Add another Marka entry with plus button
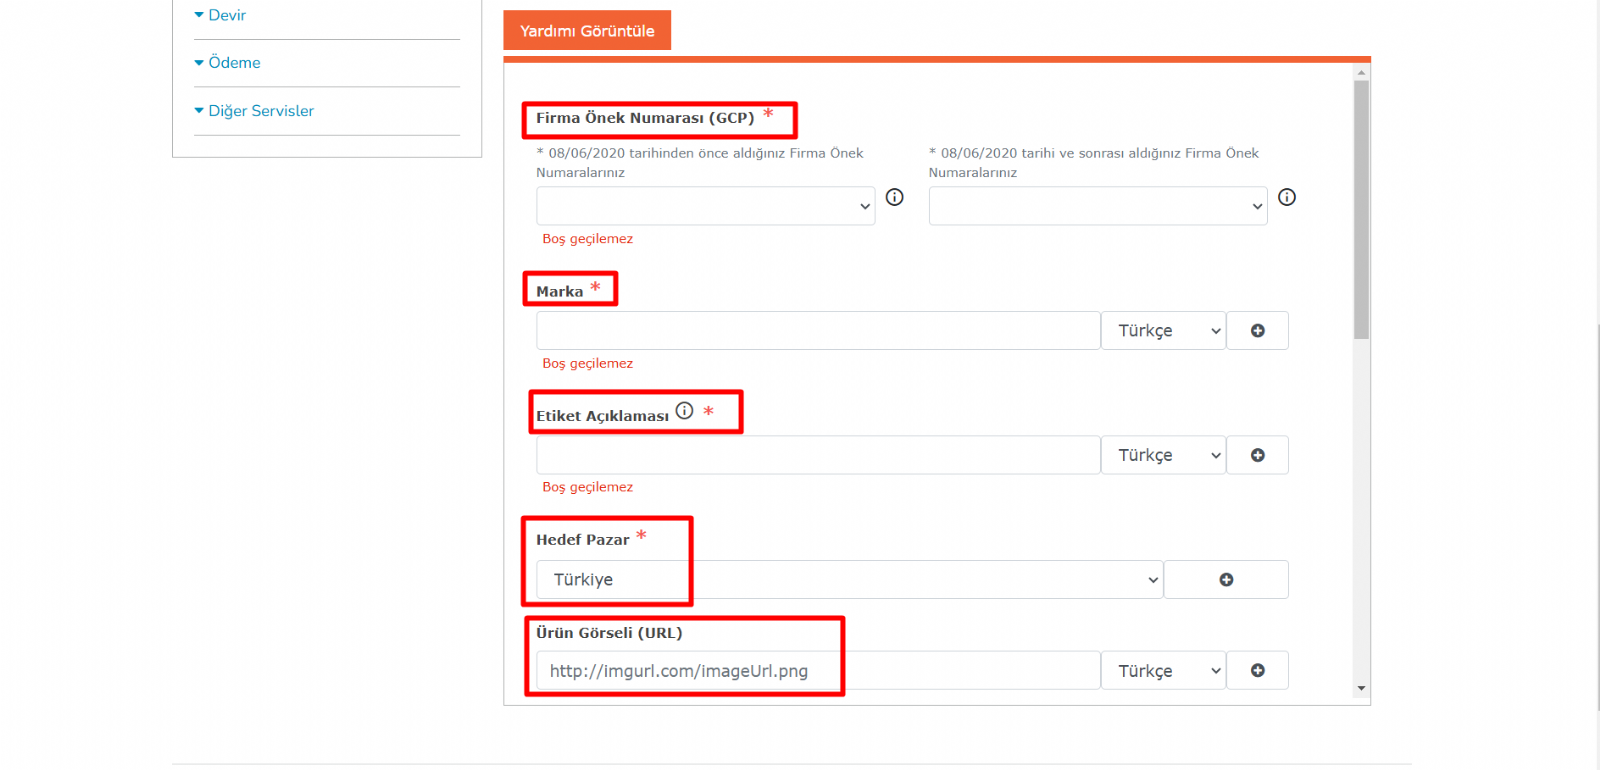Image resolution: width=1600 pixels, height=770 pixels. coord(1257,331)
